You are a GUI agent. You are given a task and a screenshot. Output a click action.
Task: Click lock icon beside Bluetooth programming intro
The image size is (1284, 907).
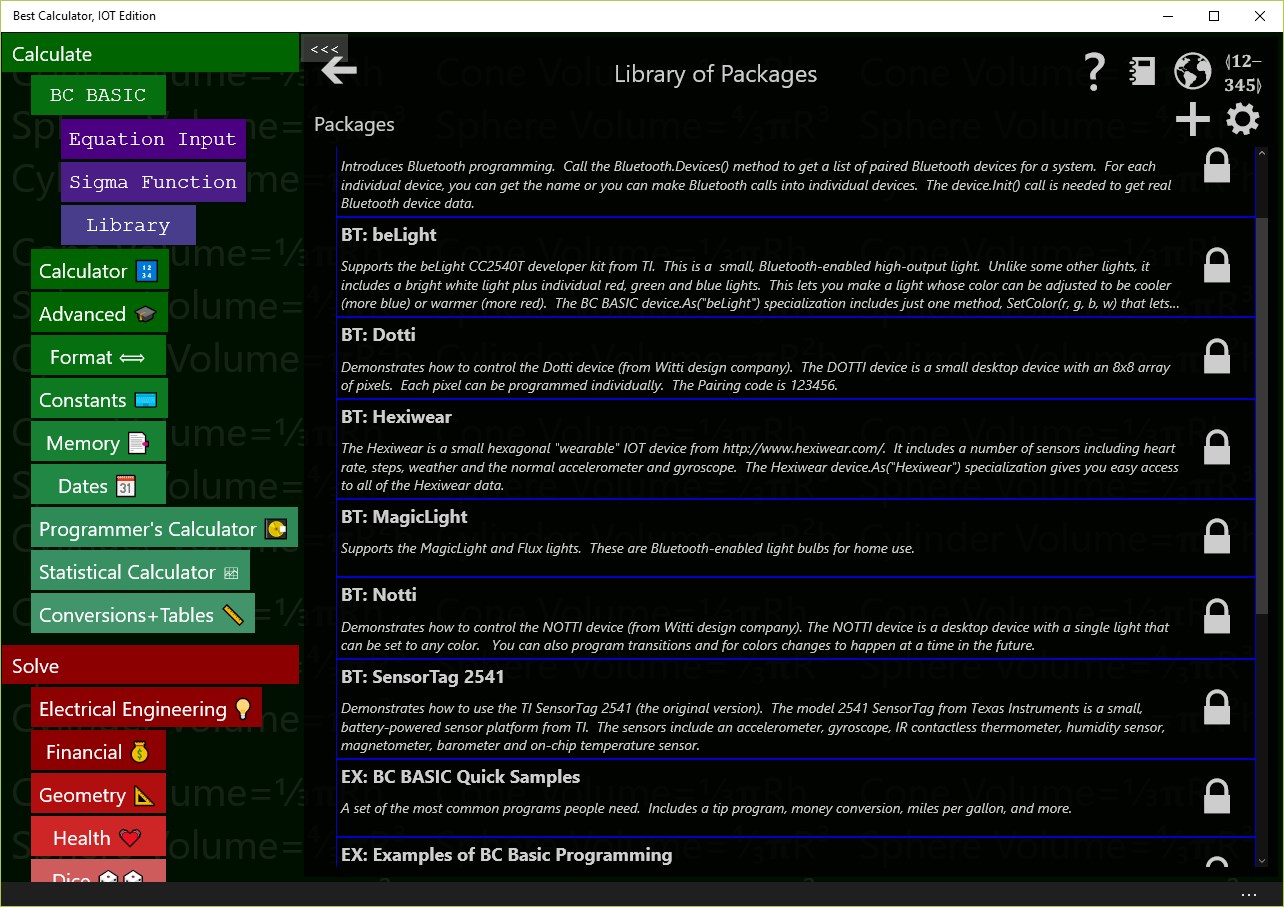pyautogui.click(x=1217, y=166)
